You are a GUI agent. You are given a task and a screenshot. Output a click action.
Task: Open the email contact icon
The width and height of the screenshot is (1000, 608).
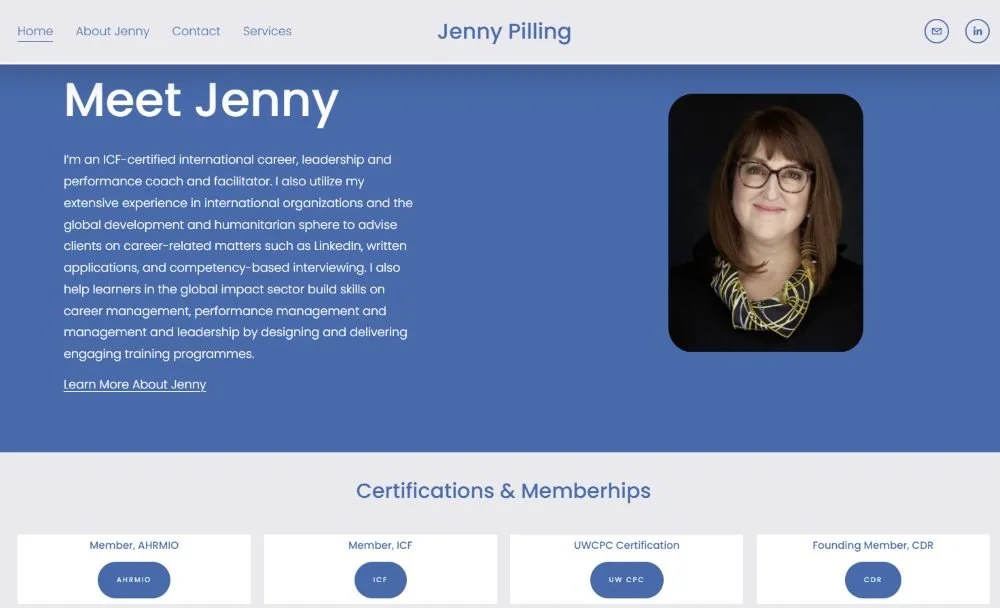coord(936,31)
